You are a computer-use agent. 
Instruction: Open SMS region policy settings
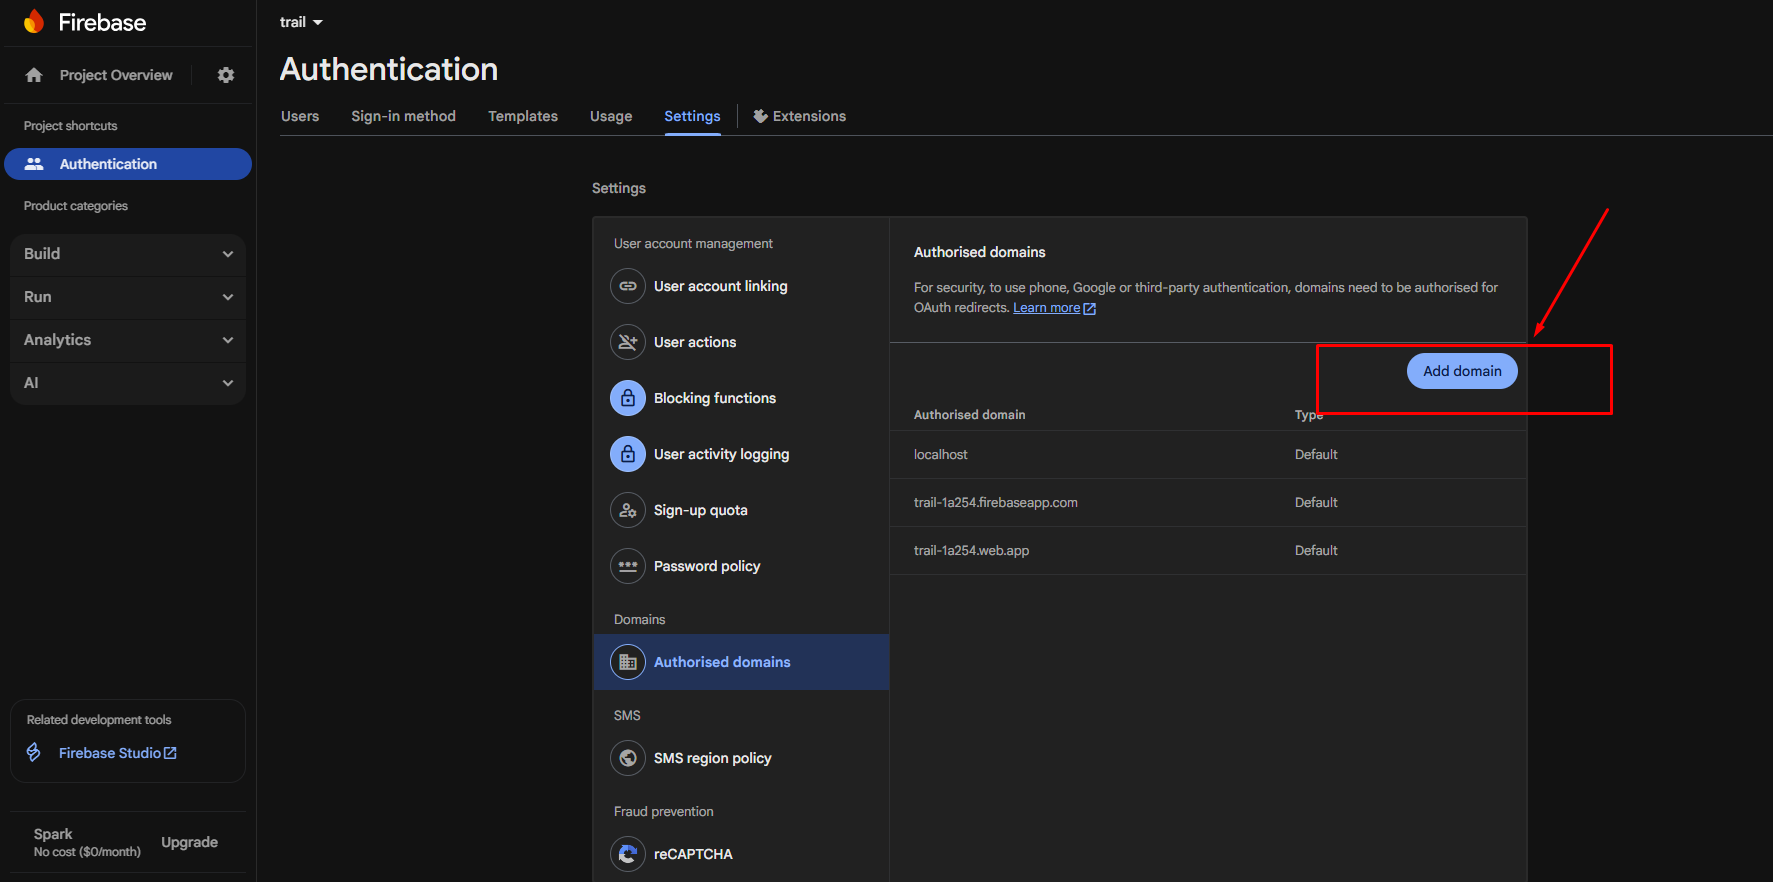coord(741,758)
